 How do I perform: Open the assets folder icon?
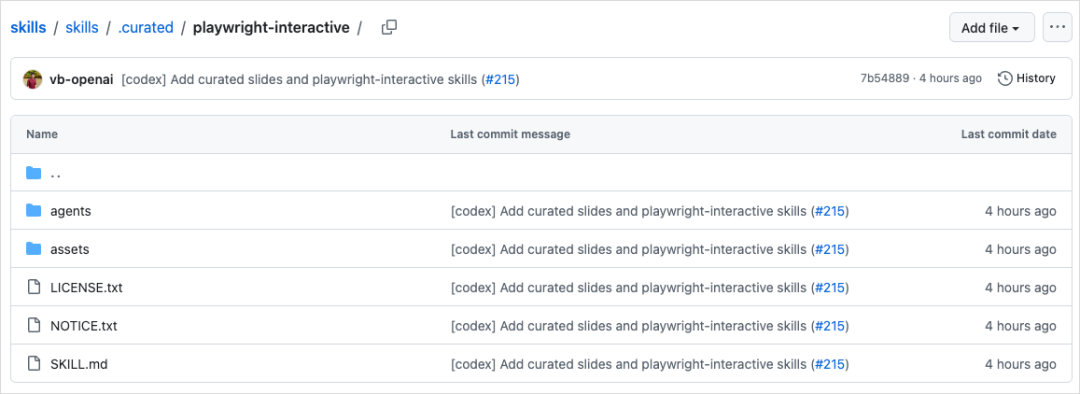click(34, 249)
